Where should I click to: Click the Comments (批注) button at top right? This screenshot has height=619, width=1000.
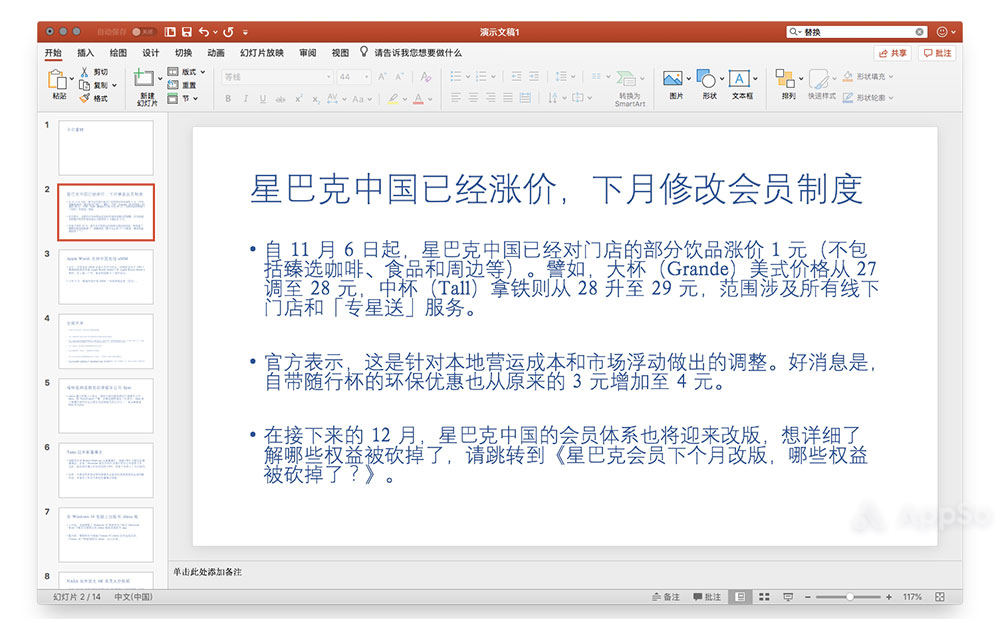937,53
